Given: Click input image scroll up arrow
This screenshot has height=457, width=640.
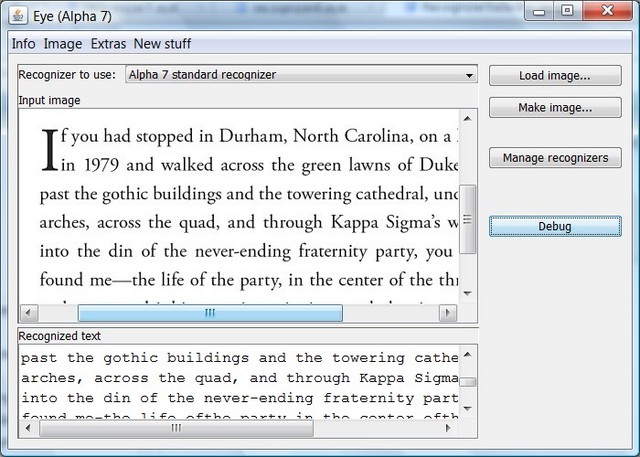Looking at the screenshot, I should (x=468, y=118).
